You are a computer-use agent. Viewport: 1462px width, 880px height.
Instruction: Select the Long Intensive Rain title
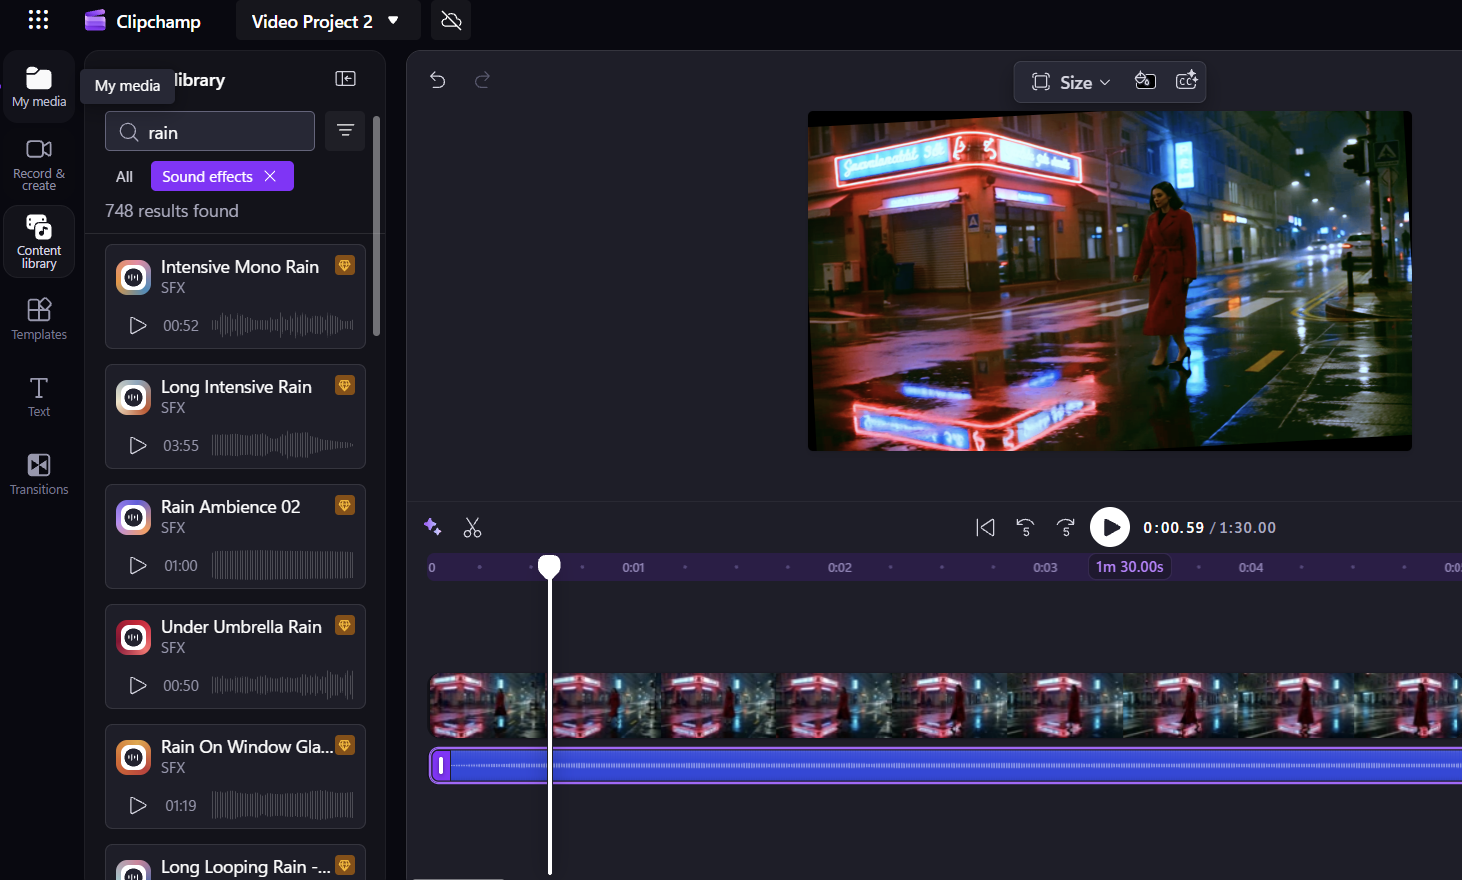point(236,387)
